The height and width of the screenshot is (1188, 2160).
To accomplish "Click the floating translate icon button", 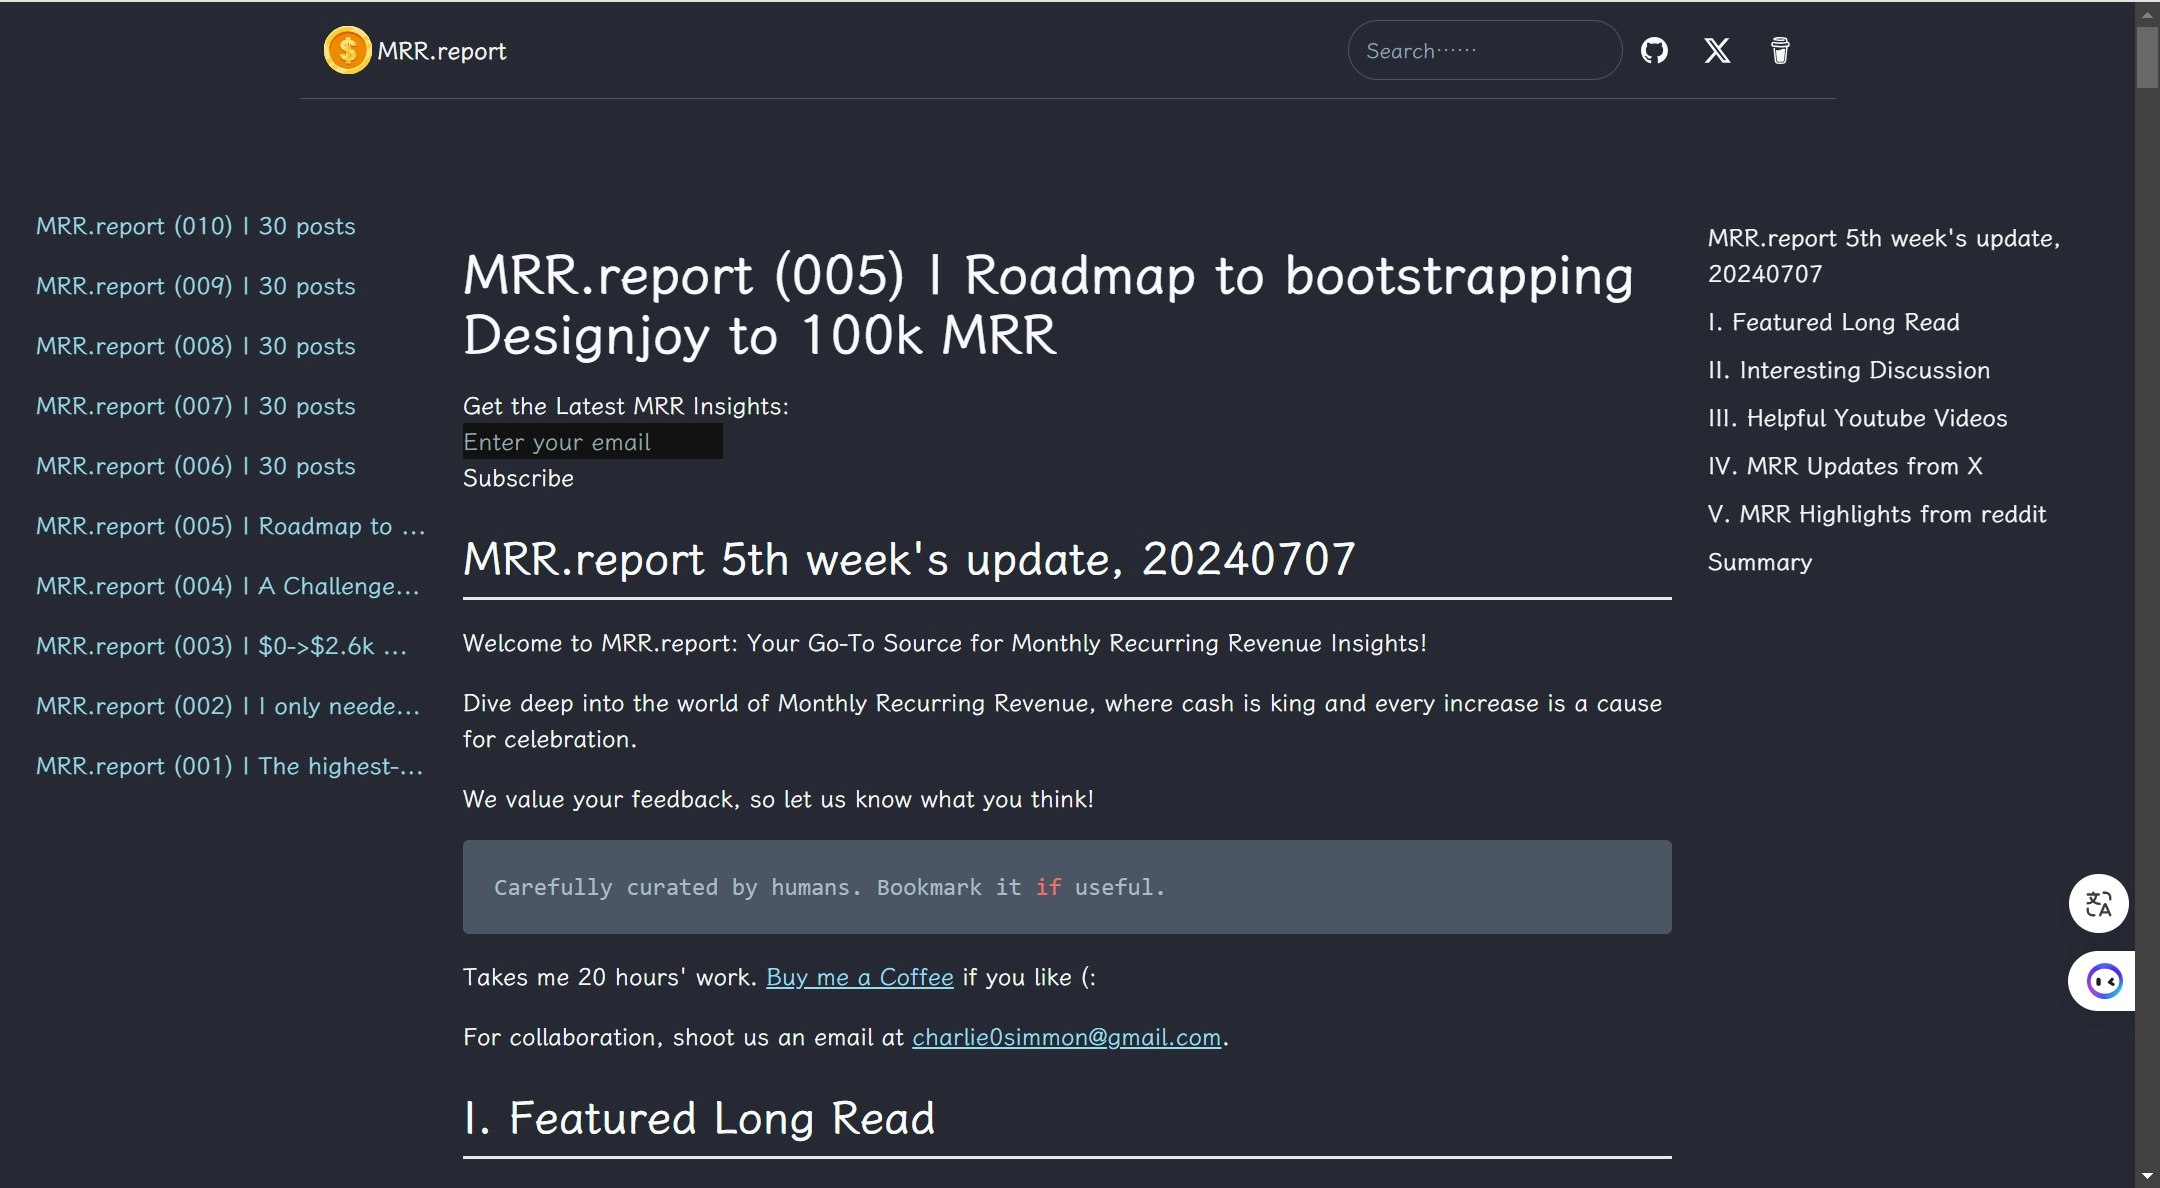I will click(2098, 904).
